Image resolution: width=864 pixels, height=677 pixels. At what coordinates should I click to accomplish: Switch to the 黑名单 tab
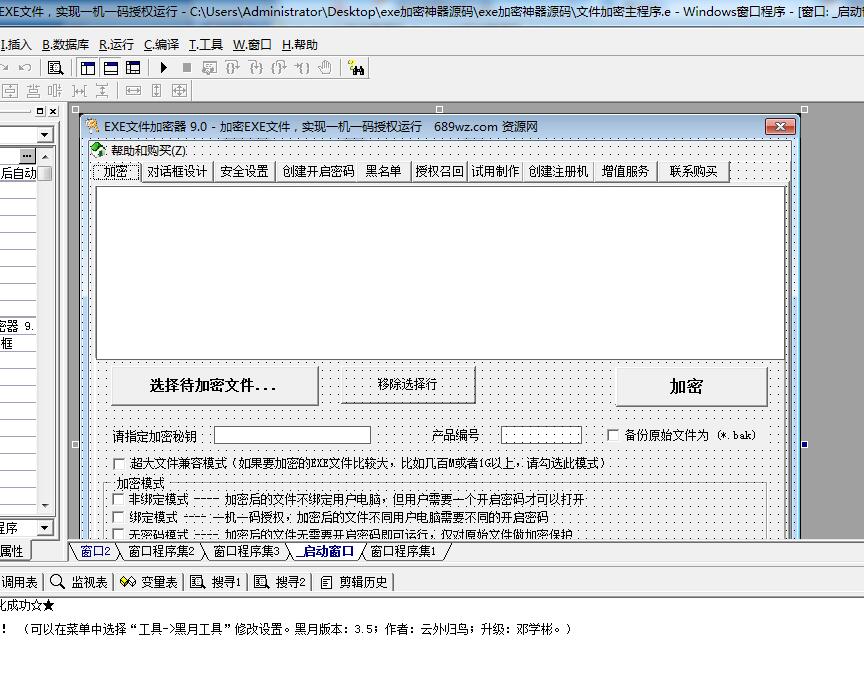click(x=384, y=171)
